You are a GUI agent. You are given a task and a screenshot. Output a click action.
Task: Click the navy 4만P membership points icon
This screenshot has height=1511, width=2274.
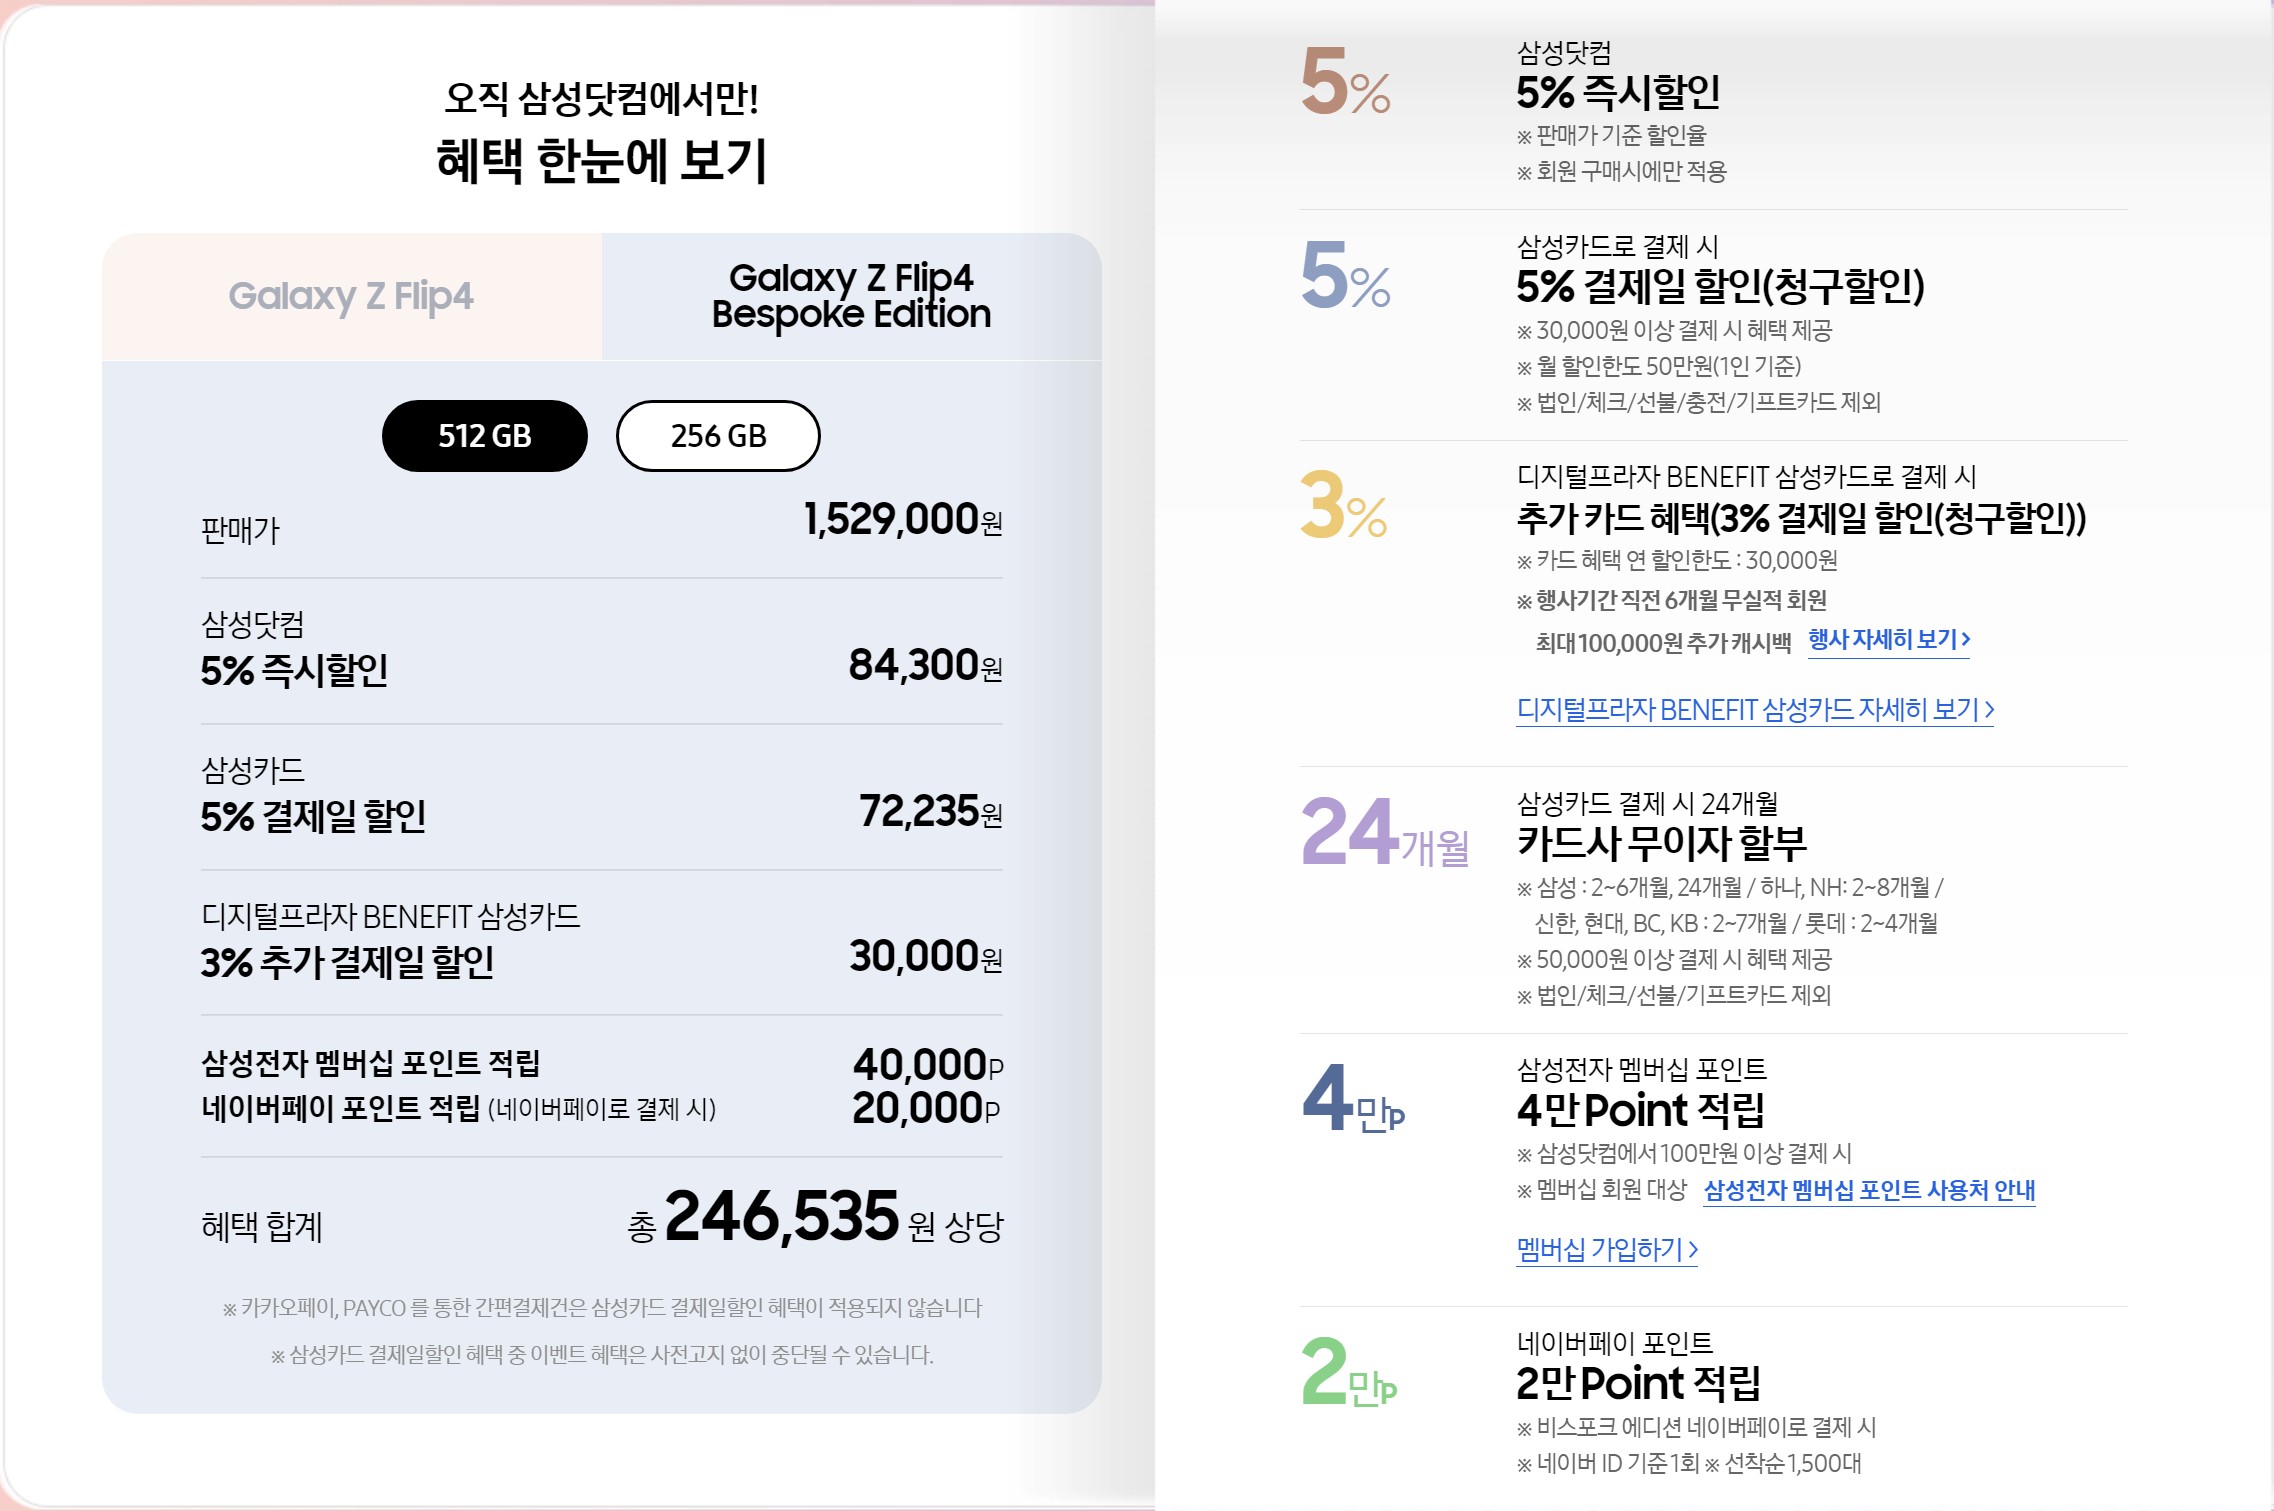point(1353,1098)
